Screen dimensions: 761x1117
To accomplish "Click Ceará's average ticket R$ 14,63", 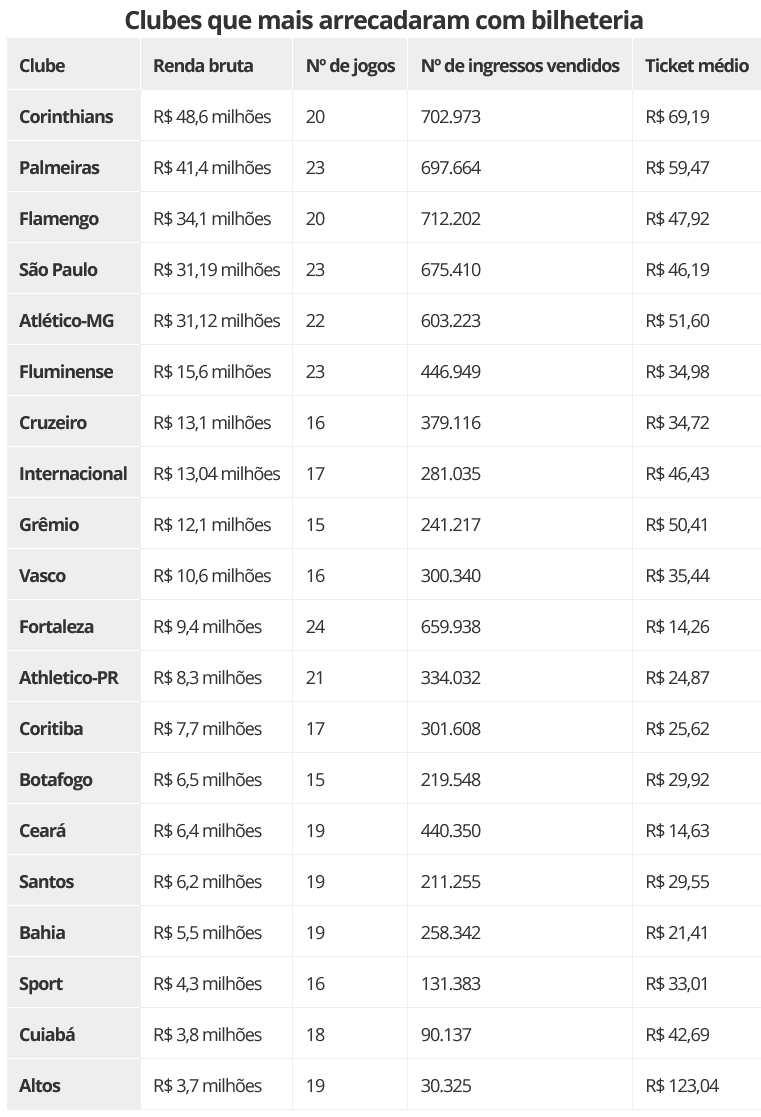I will [677, 831].
